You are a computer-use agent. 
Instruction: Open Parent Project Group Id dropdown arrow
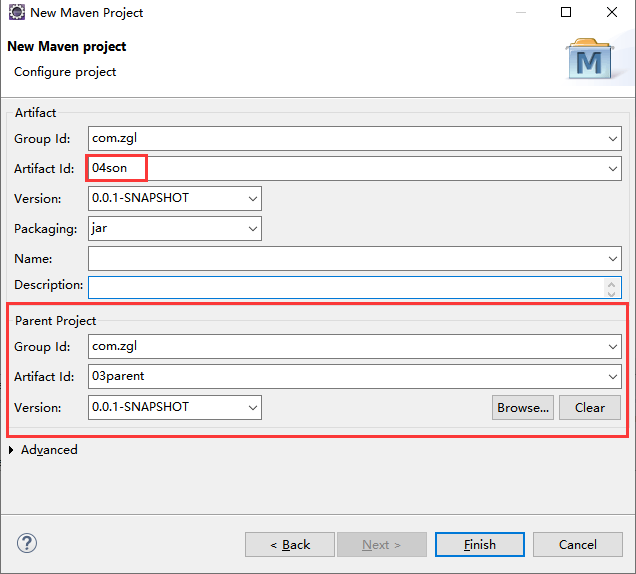tap(612, 347)
